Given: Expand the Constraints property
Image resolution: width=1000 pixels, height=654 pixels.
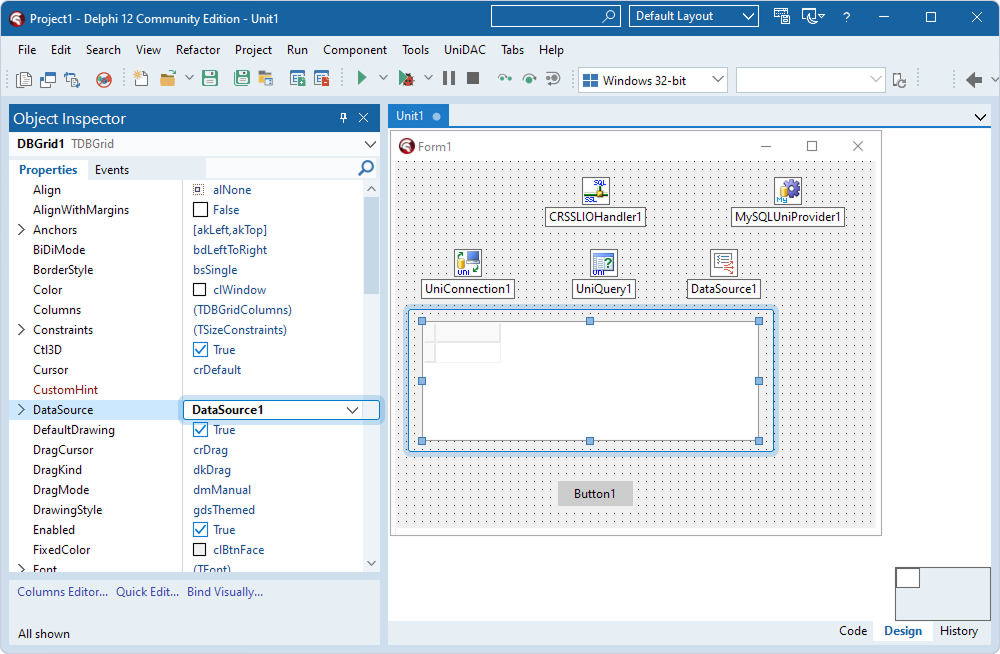Looking at the screenshot, I should (21, 329).
